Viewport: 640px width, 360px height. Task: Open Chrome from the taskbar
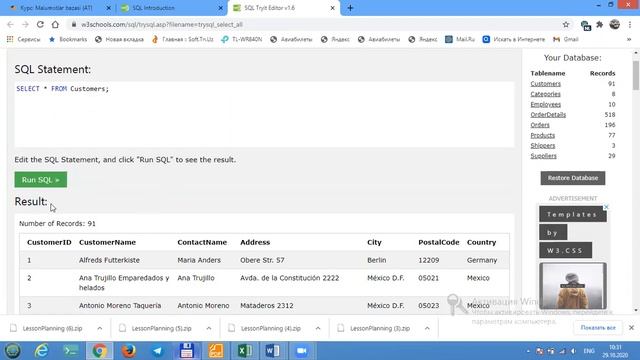99,351
